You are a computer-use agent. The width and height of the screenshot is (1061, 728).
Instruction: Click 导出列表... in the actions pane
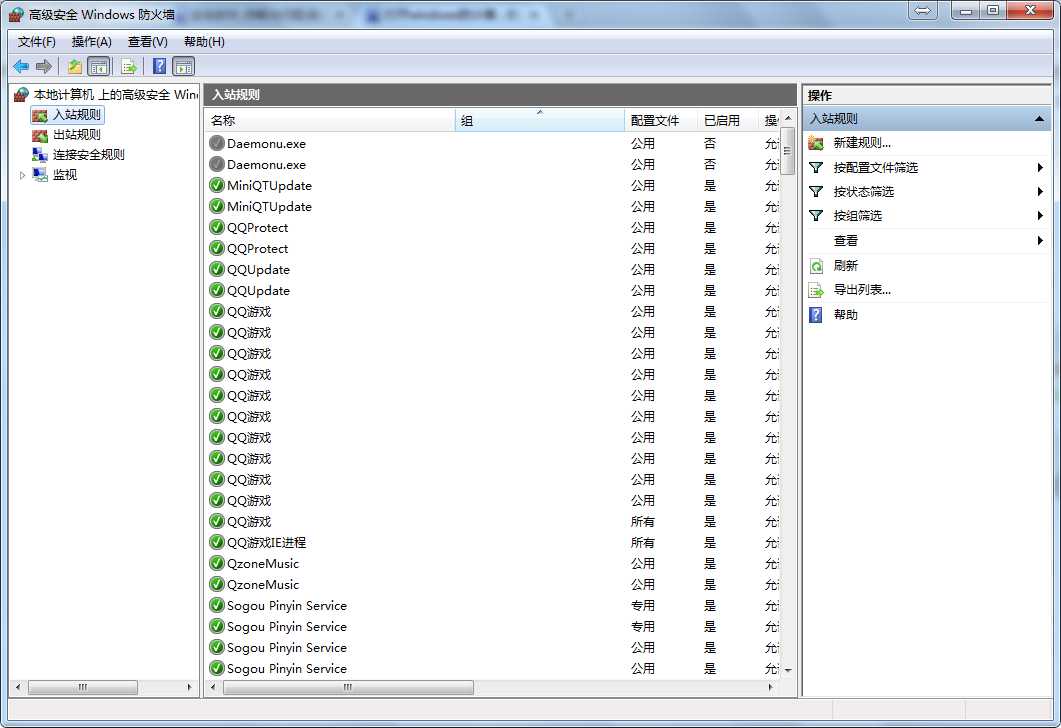point(861,290)
